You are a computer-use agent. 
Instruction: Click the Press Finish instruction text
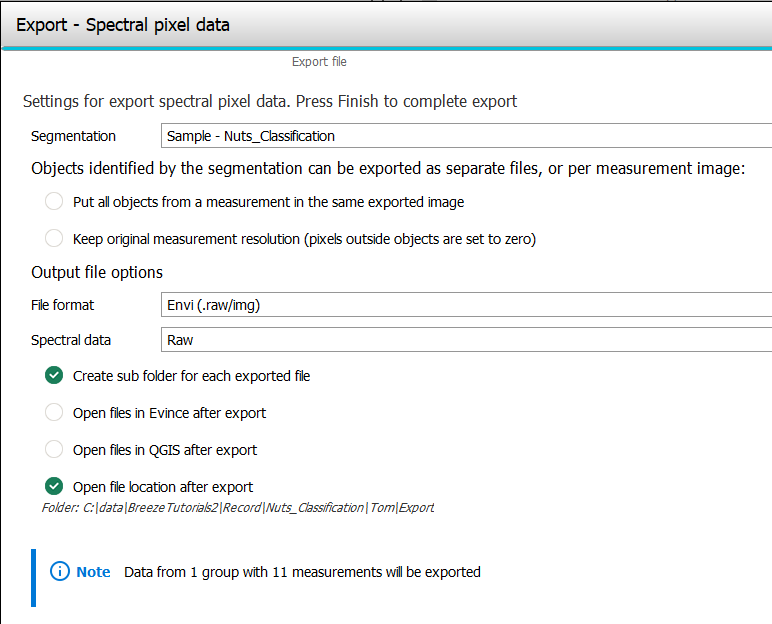pos(269,102)
